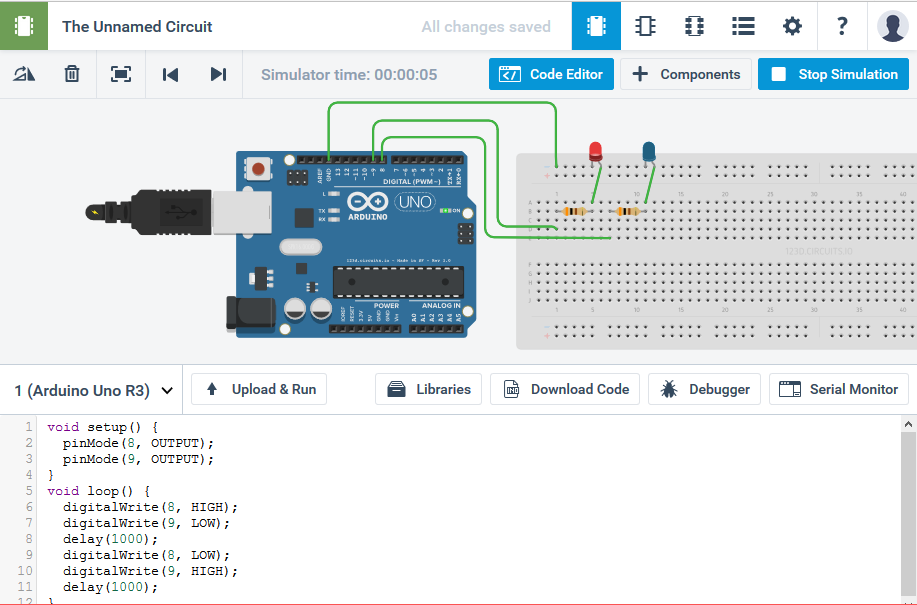Screen dimensions: 917x605
Task: Open Bill of Materials list icon
Action: point(743,26)
